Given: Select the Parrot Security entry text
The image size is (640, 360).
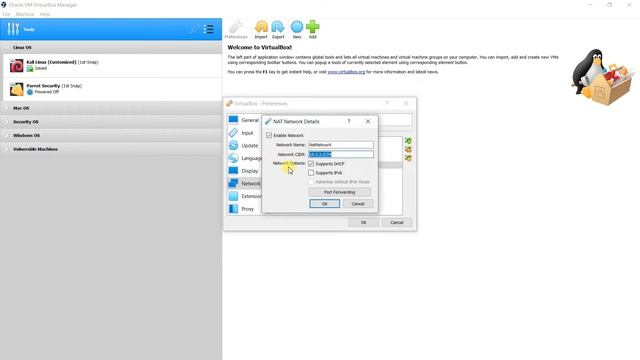Looking at the screenshot, I should point(43,86).
